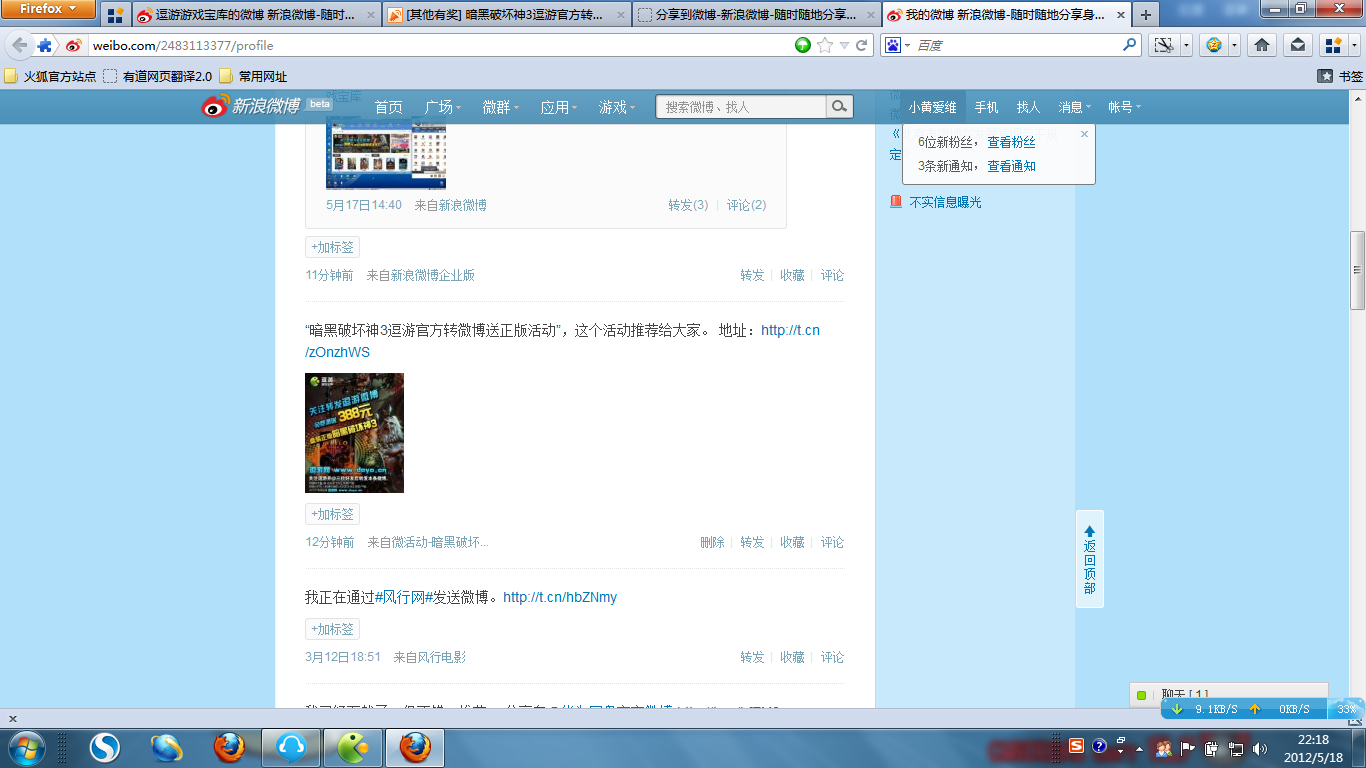1366x768 pixels.
Task: Open the Diablo 3 promotional poster thumbnail
Action: tap(354, 433)
